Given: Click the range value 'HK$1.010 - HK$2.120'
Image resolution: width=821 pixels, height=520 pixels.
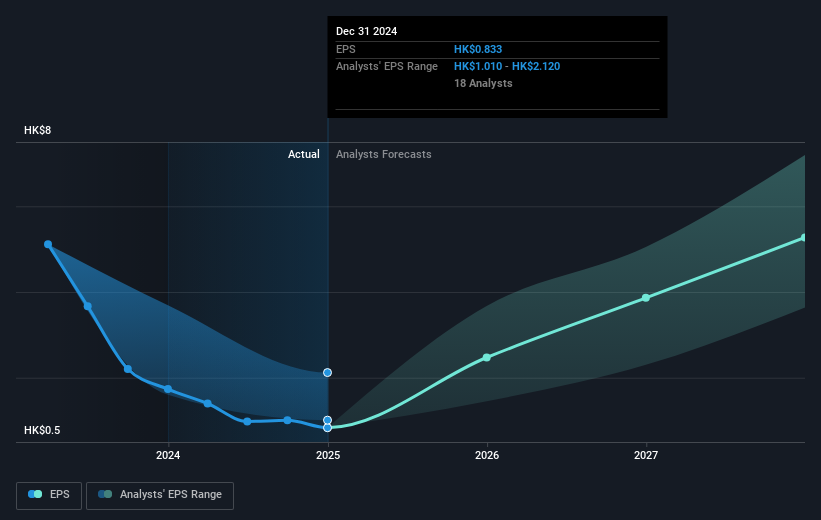Looking at the screenshot, I should coord(507,67).
